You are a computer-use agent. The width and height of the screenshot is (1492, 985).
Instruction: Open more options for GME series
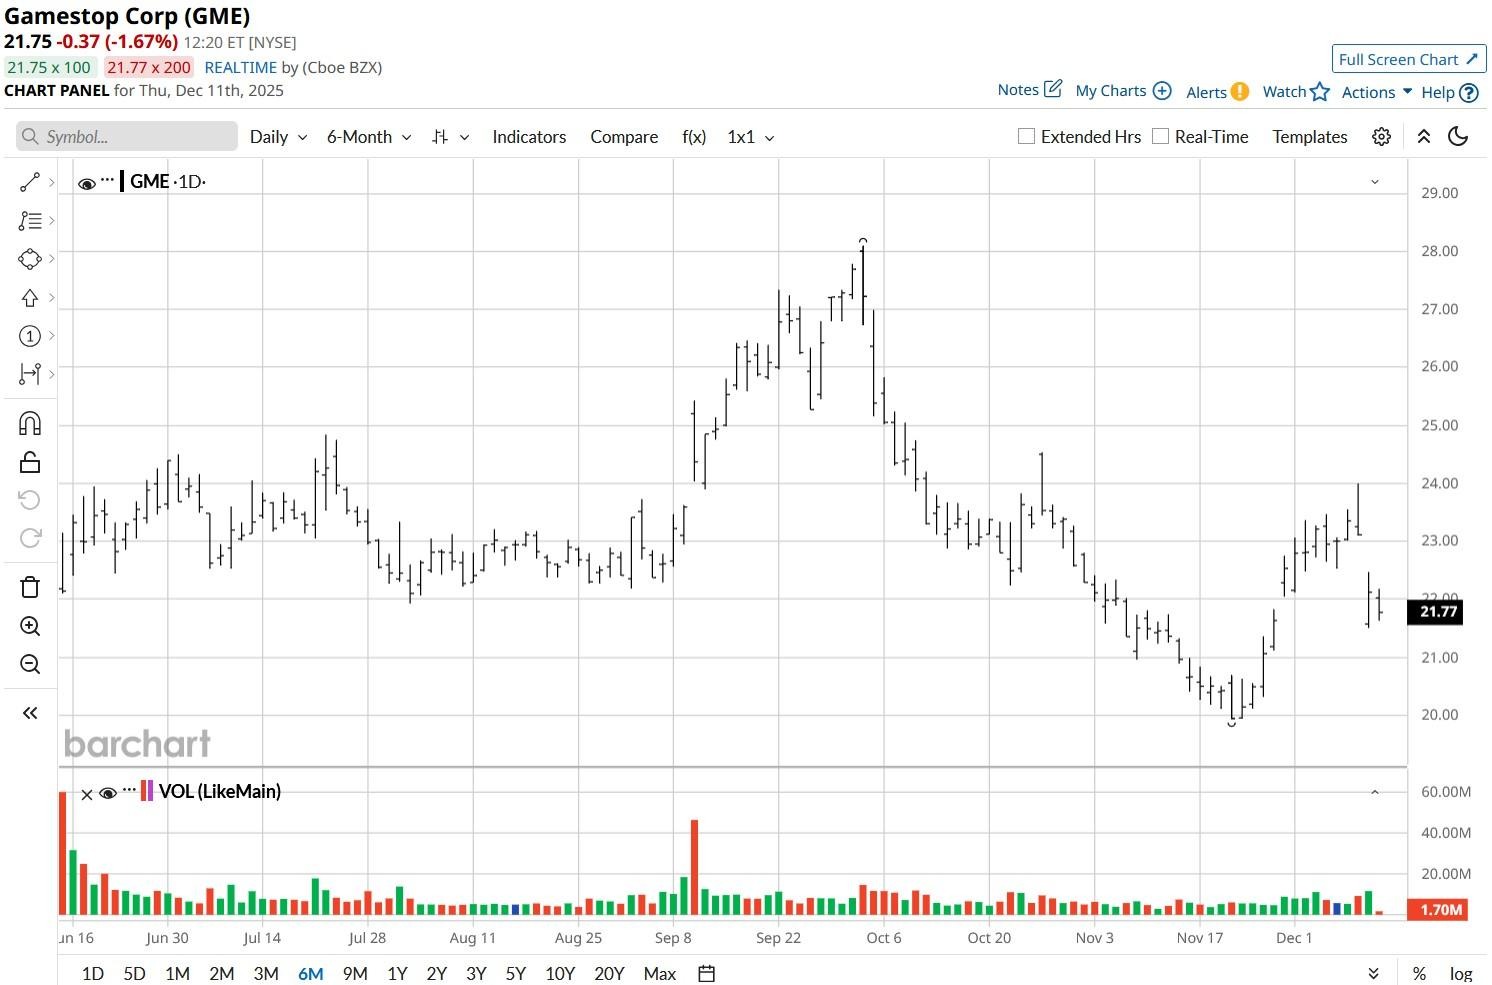tap(108, 181)
